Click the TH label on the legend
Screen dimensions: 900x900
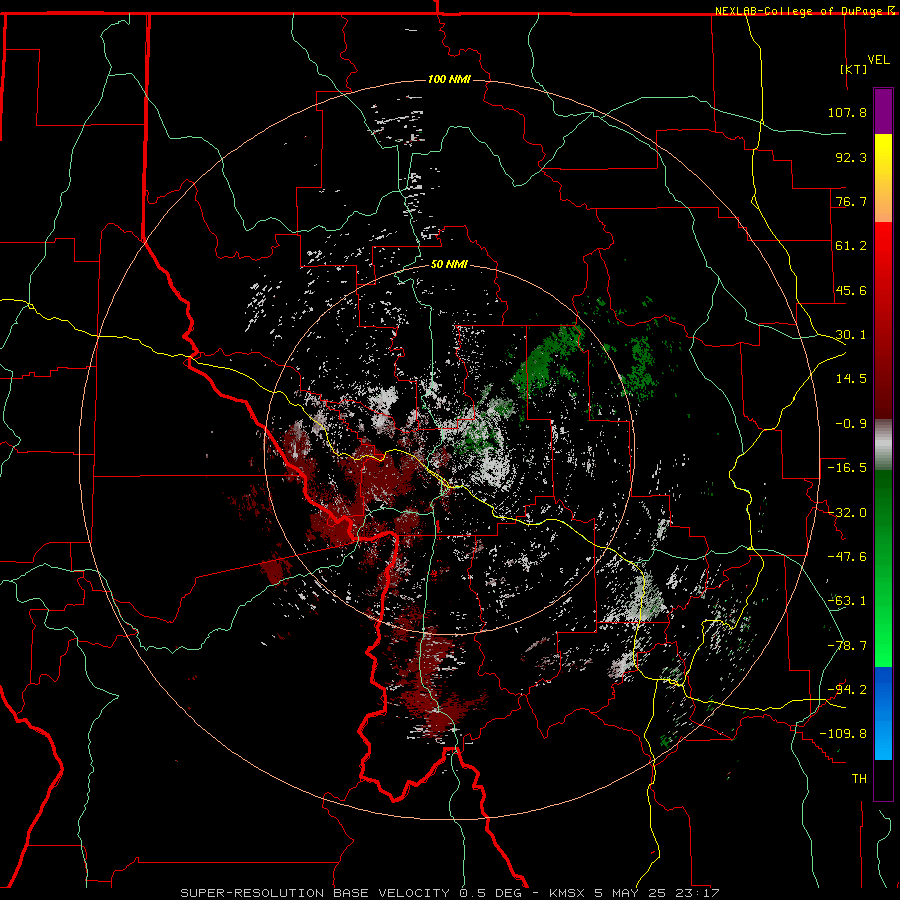[x=859, y=779]
